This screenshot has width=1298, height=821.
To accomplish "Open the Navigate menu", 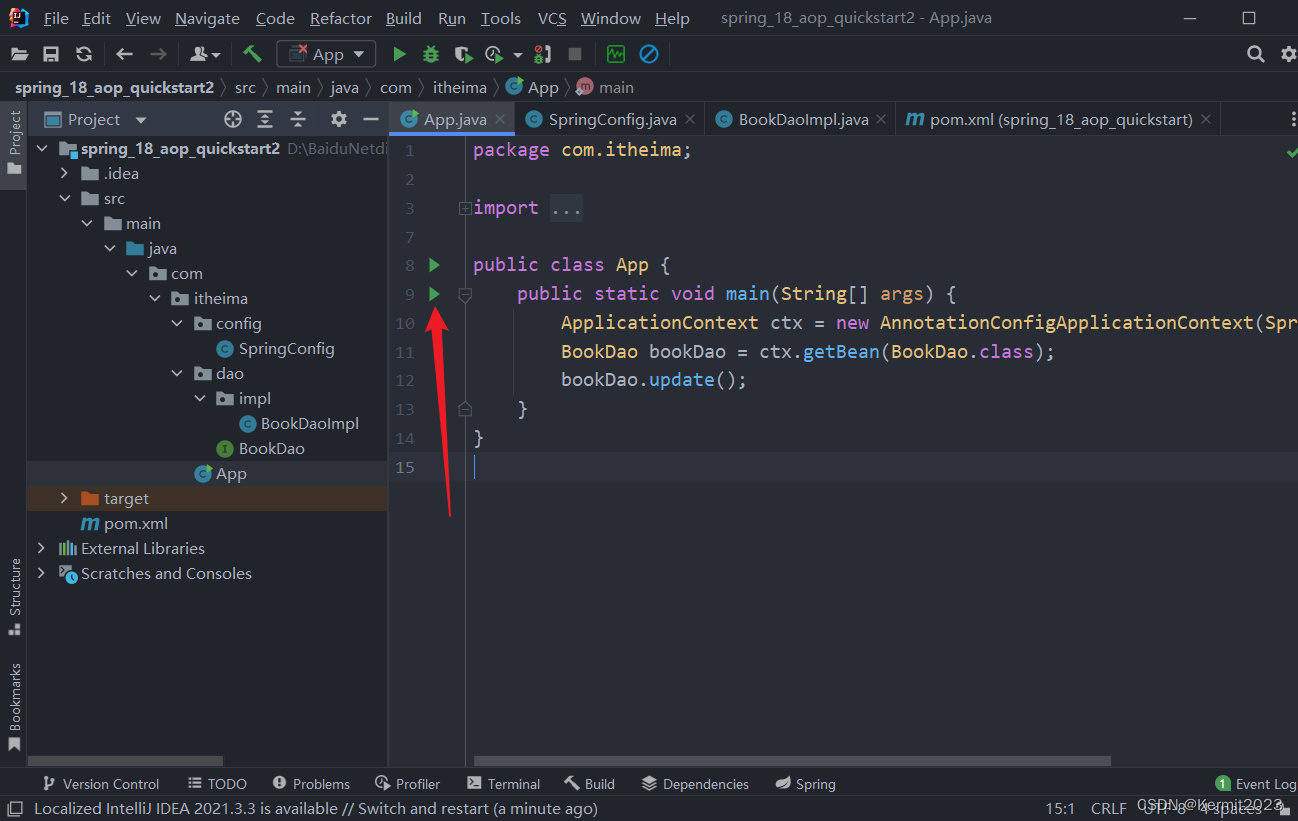I will pyautogui.click(x=207, y=18).
